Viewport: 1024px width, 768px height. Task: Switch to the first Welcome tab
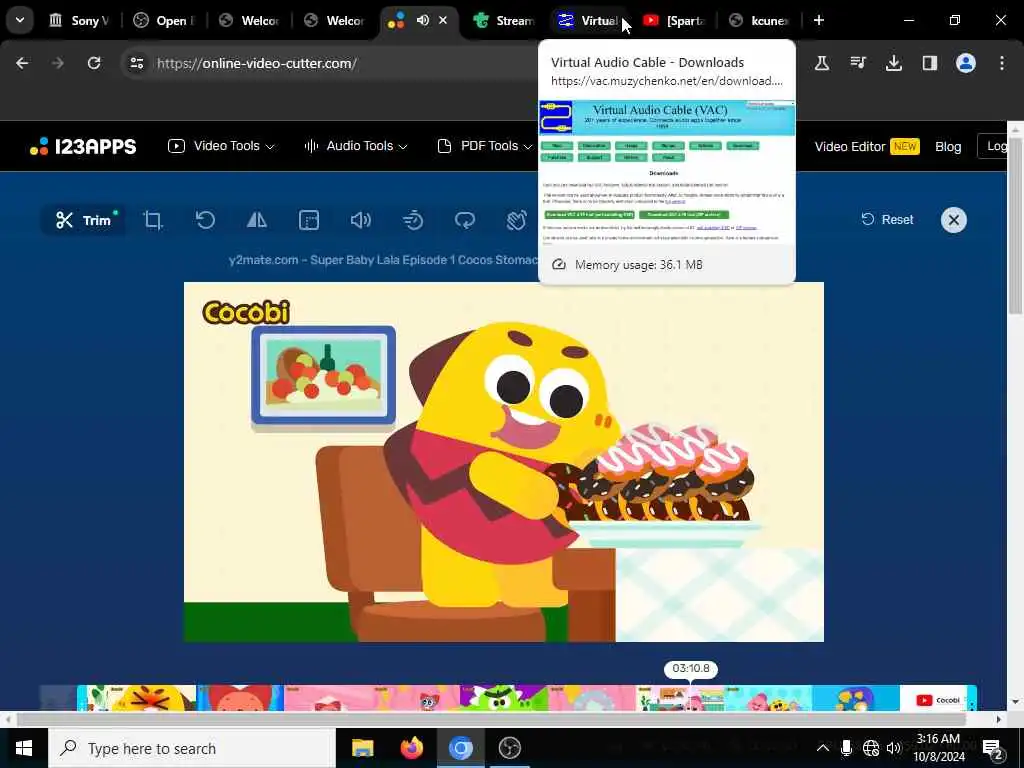(248, 21)
